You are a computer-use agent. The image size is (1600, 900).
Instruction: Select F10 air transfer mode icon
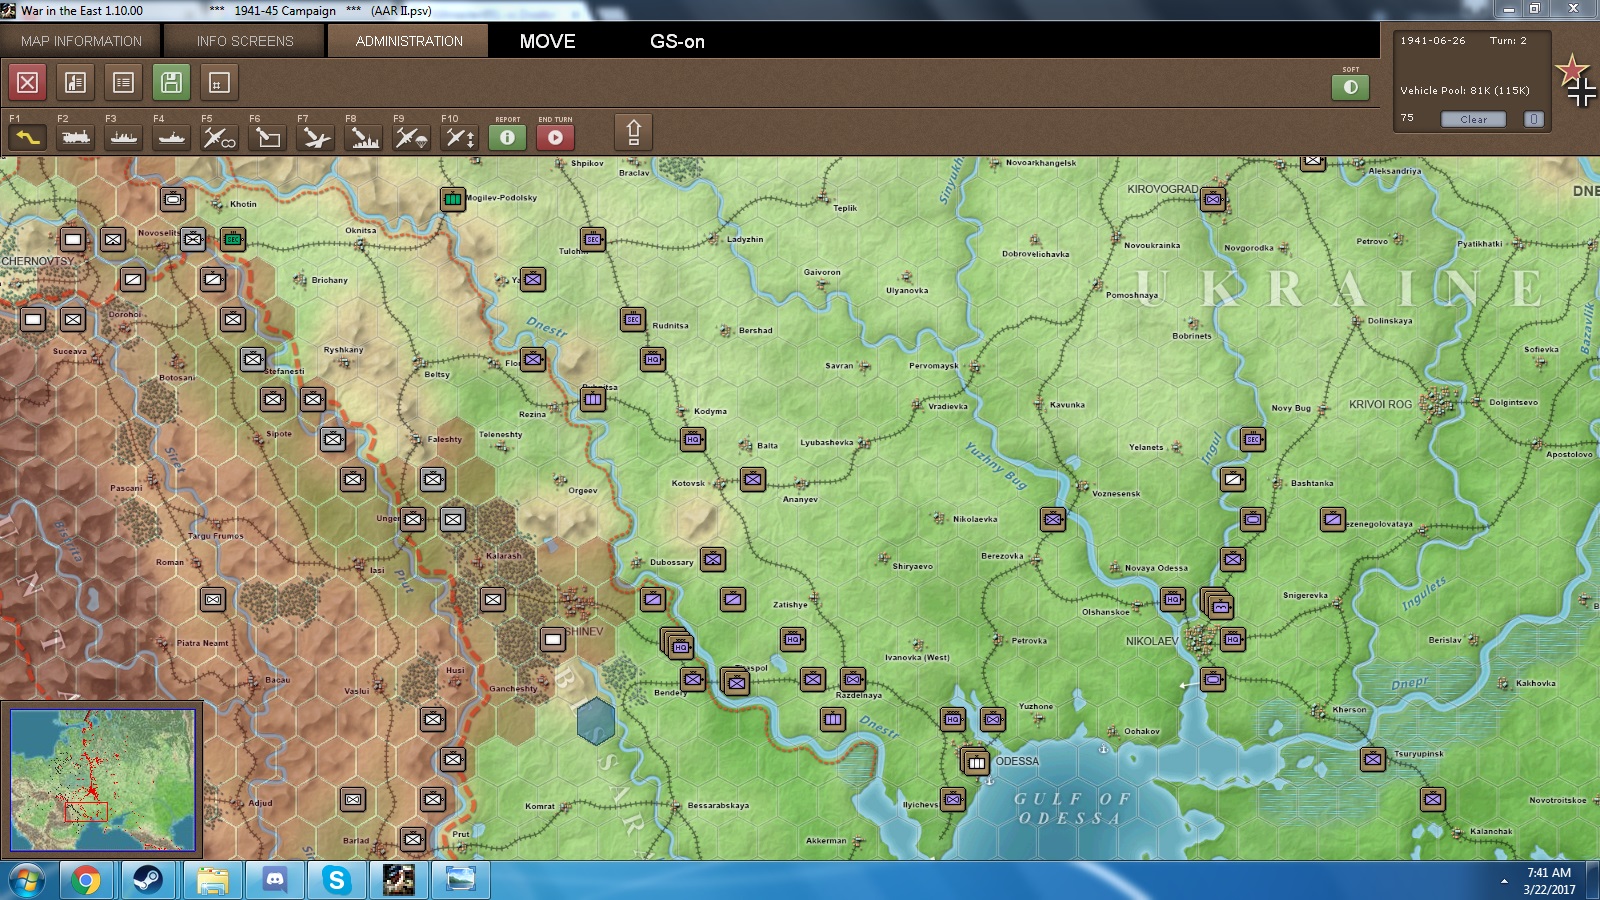click(460, 138)
